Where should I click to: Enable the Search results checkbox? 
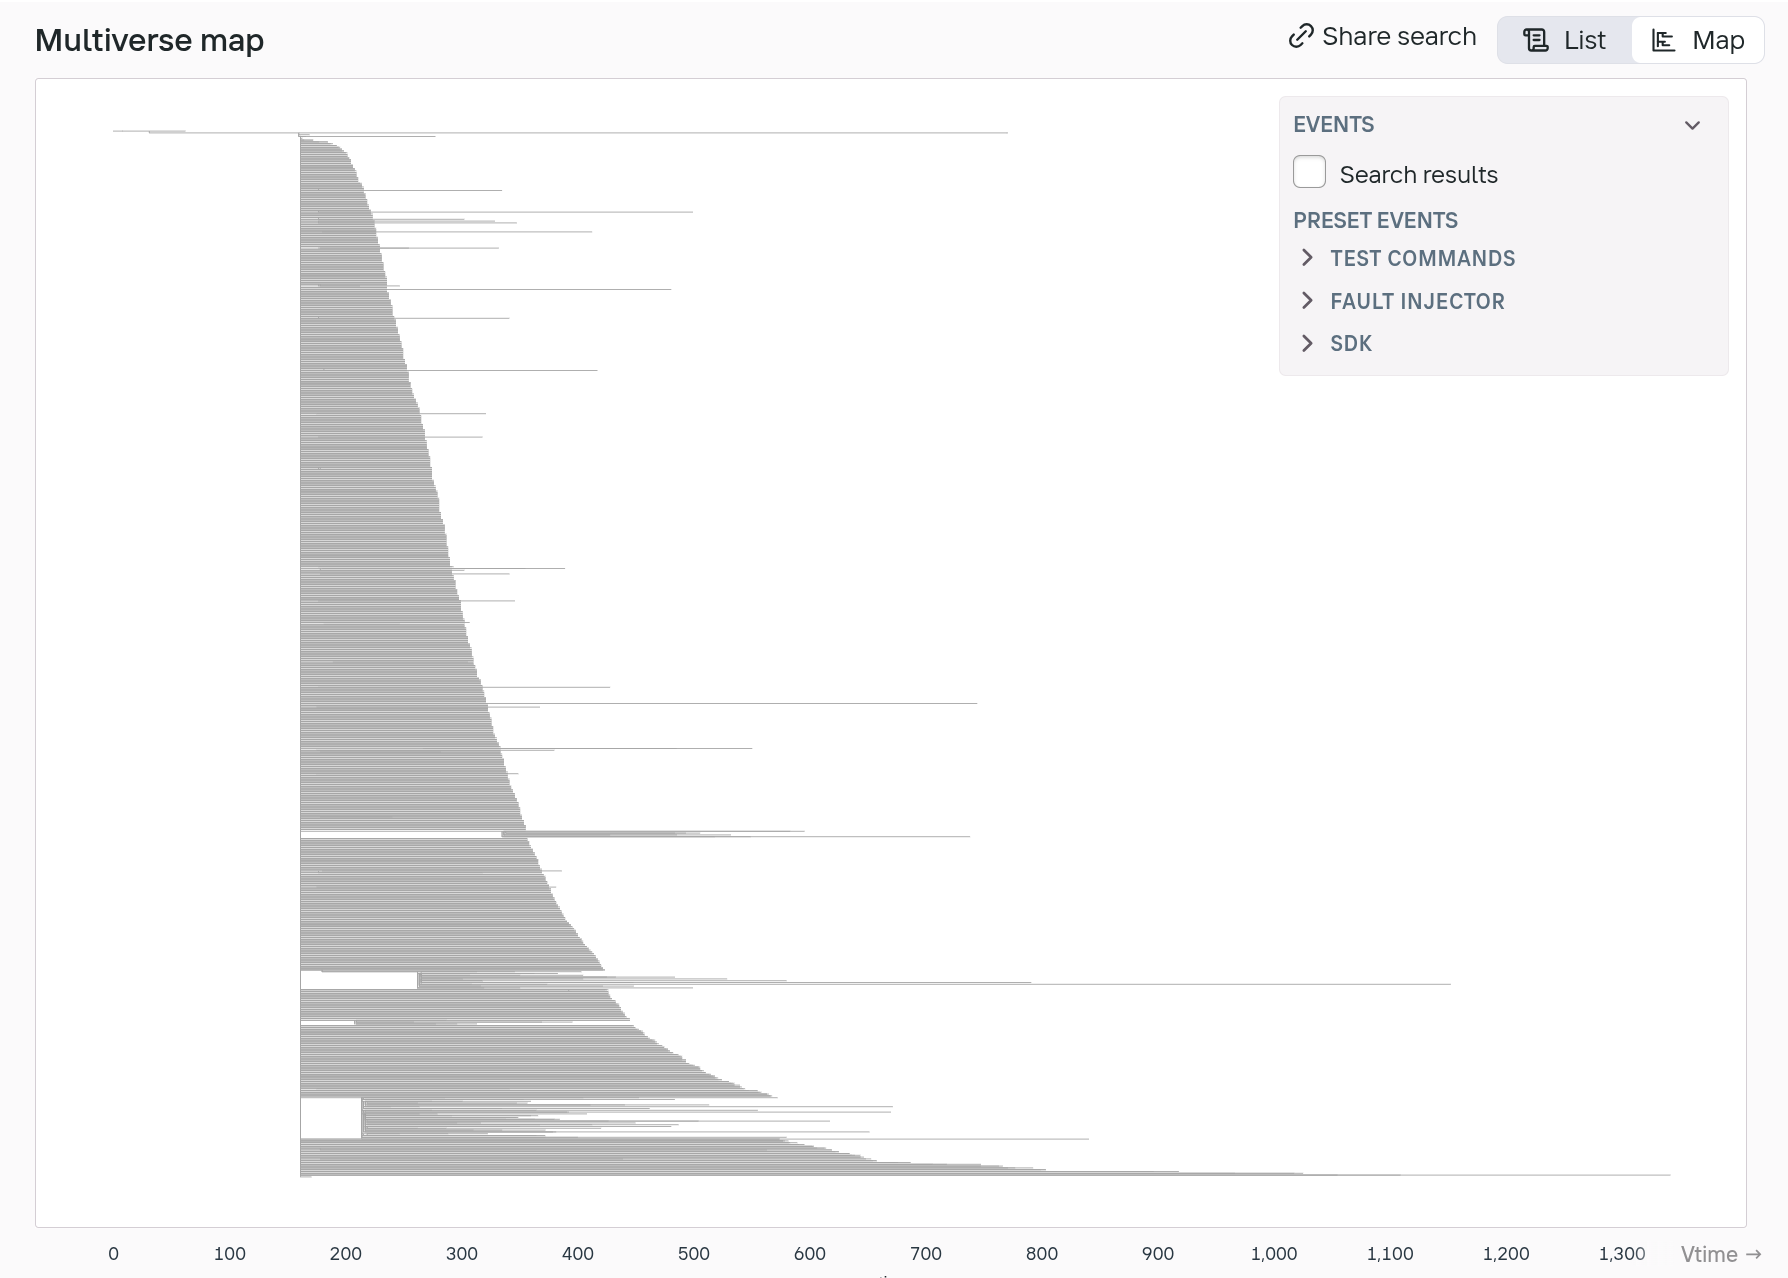[x=1309, y=172]
